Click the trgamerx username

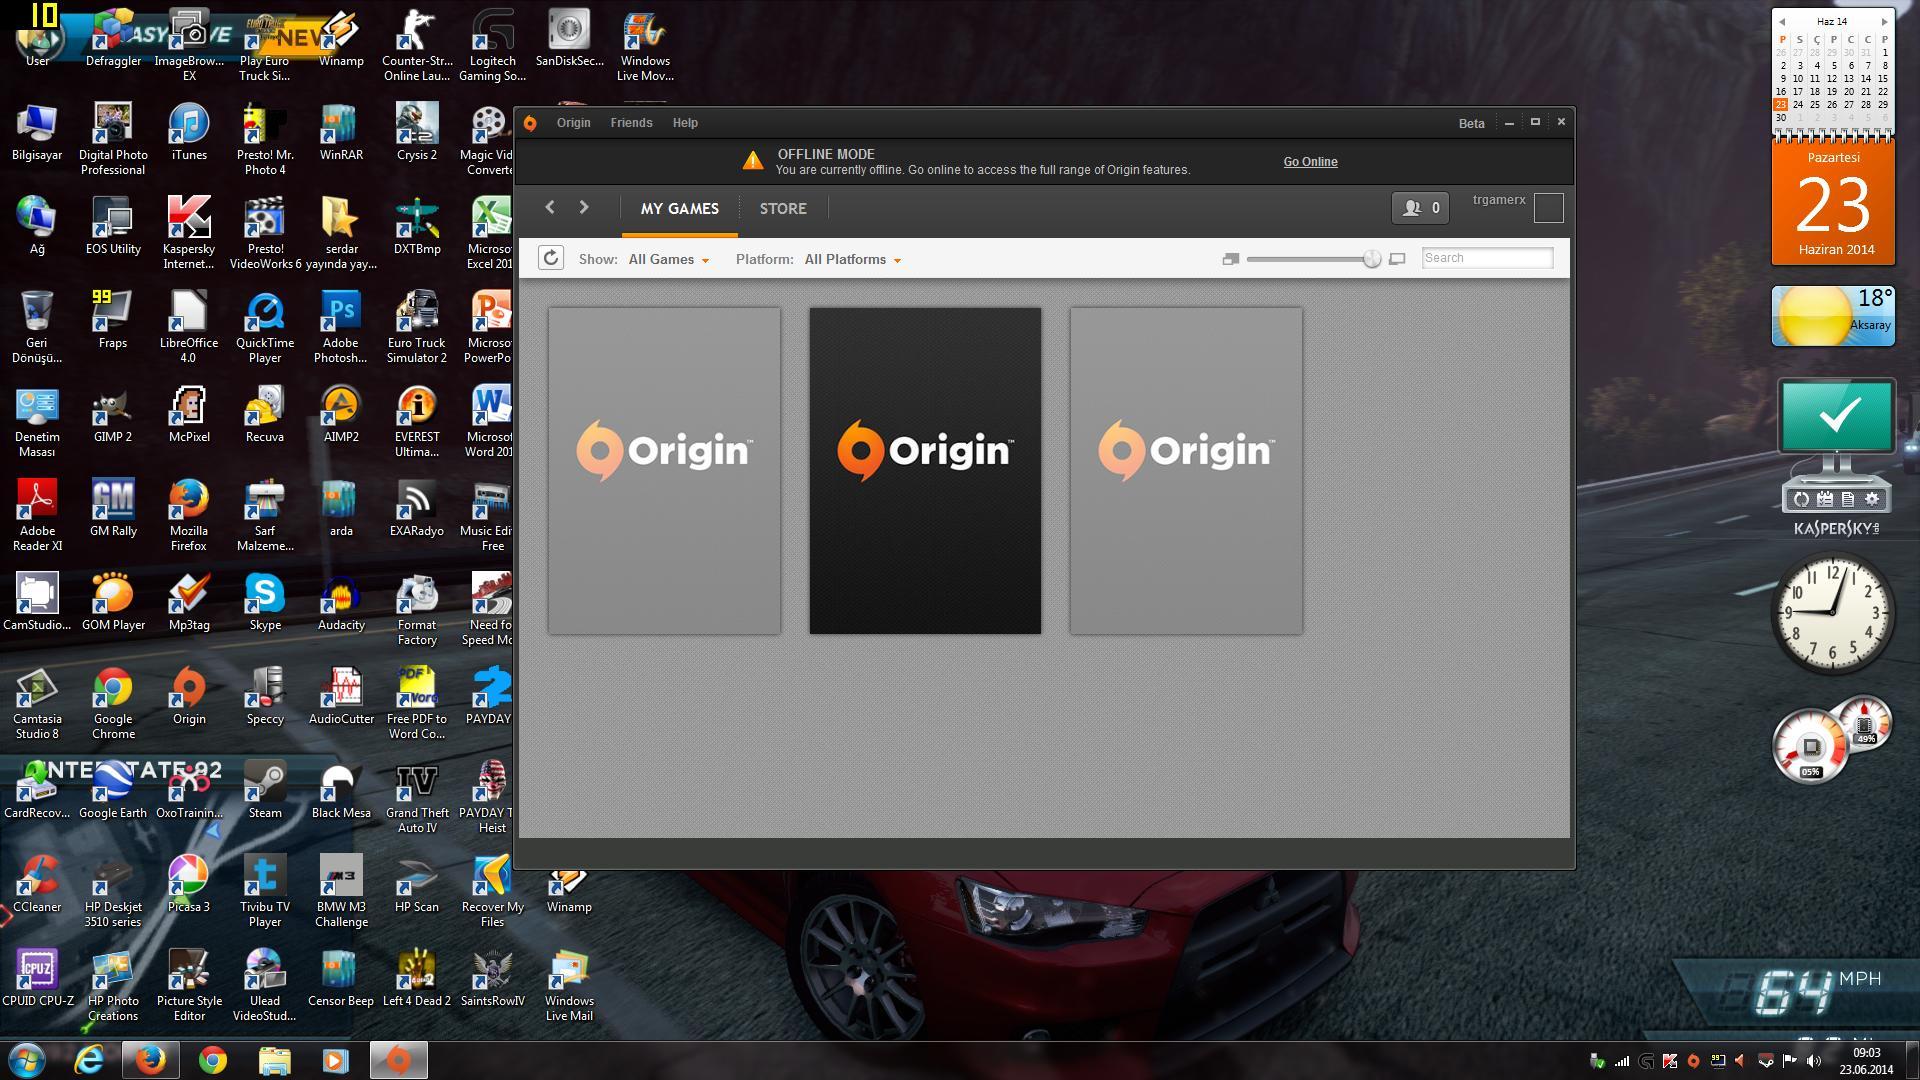[x=1499, y=200]
